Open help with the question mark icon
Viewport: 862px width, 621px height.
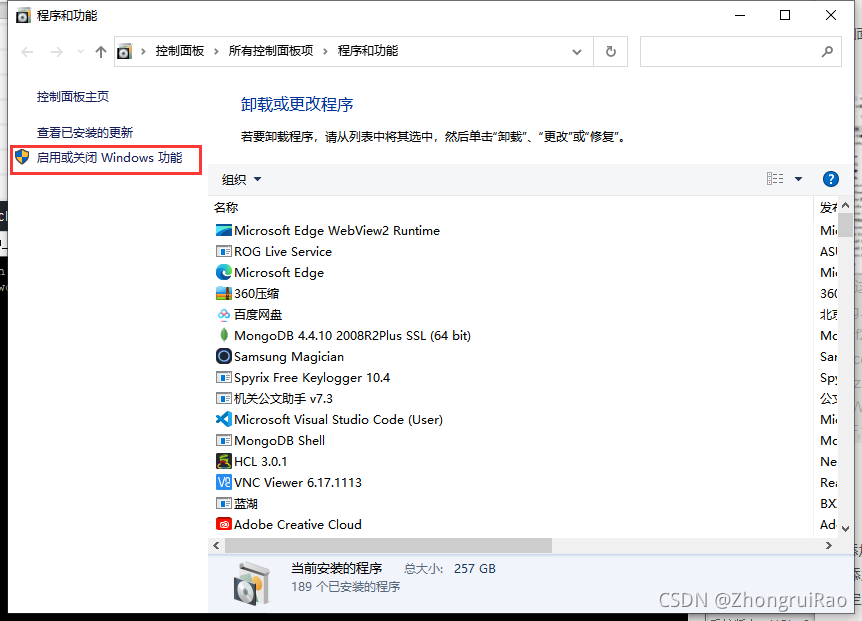click(830, 179)
